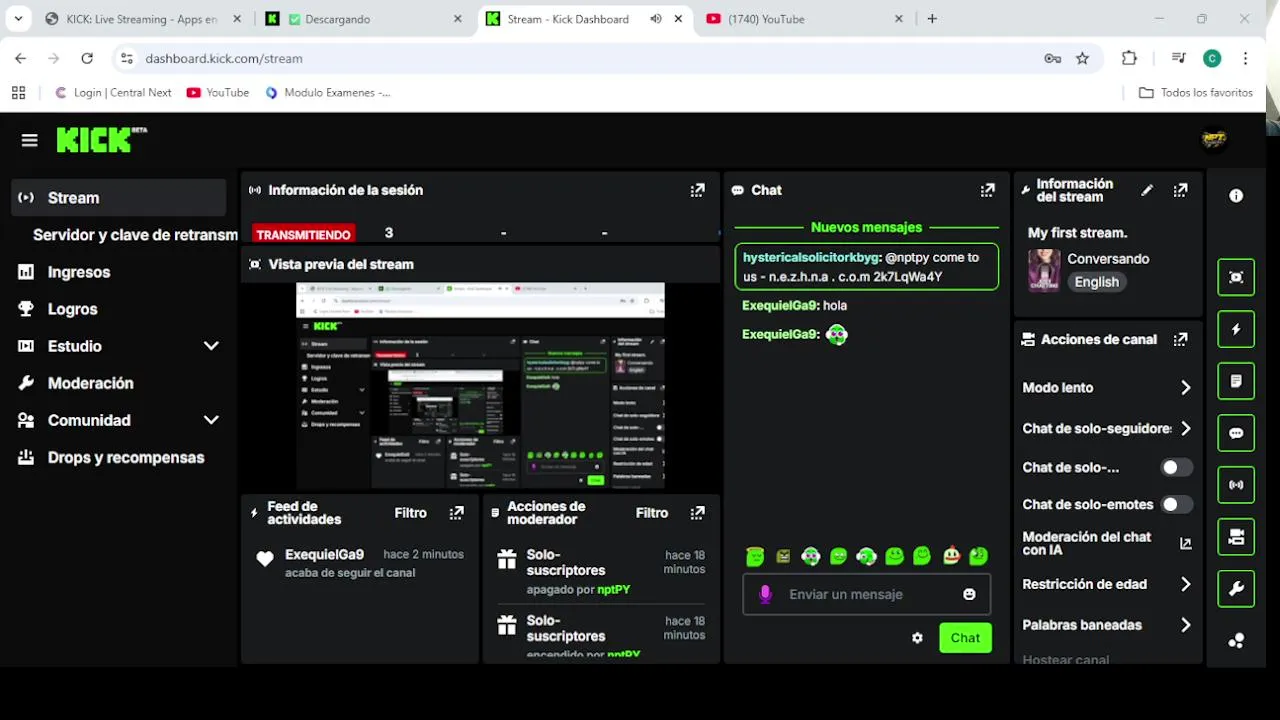Open Chrome extensions puzzle icon
Image resolution: width=1280 pixels, height=720 pixels.
1129,59
